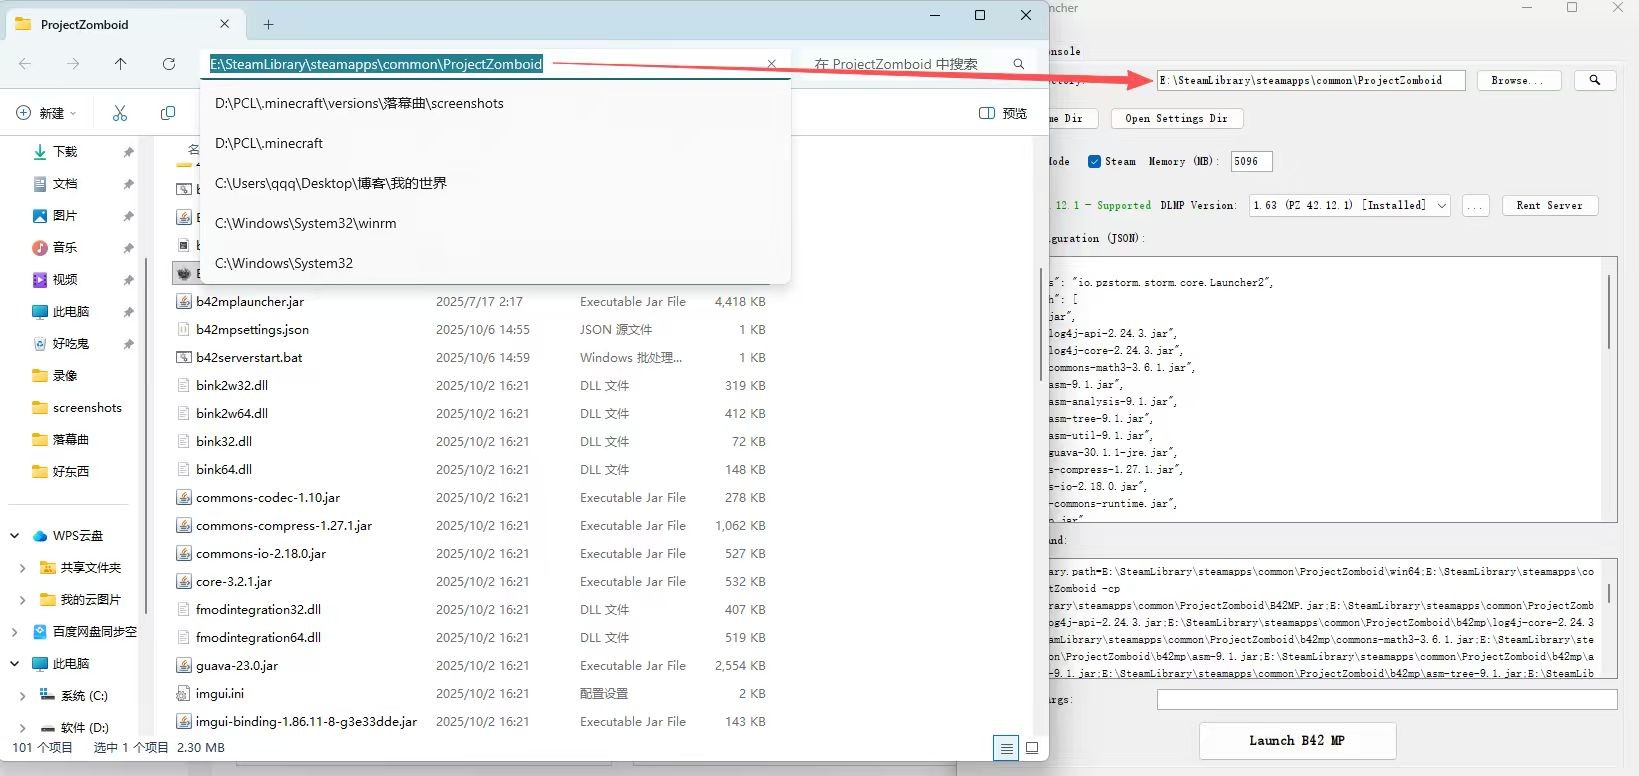Viewport: 1639px width, 776px height.
Task: Click the Copy icon in the toolbar
Action: (x=168, y=113)
